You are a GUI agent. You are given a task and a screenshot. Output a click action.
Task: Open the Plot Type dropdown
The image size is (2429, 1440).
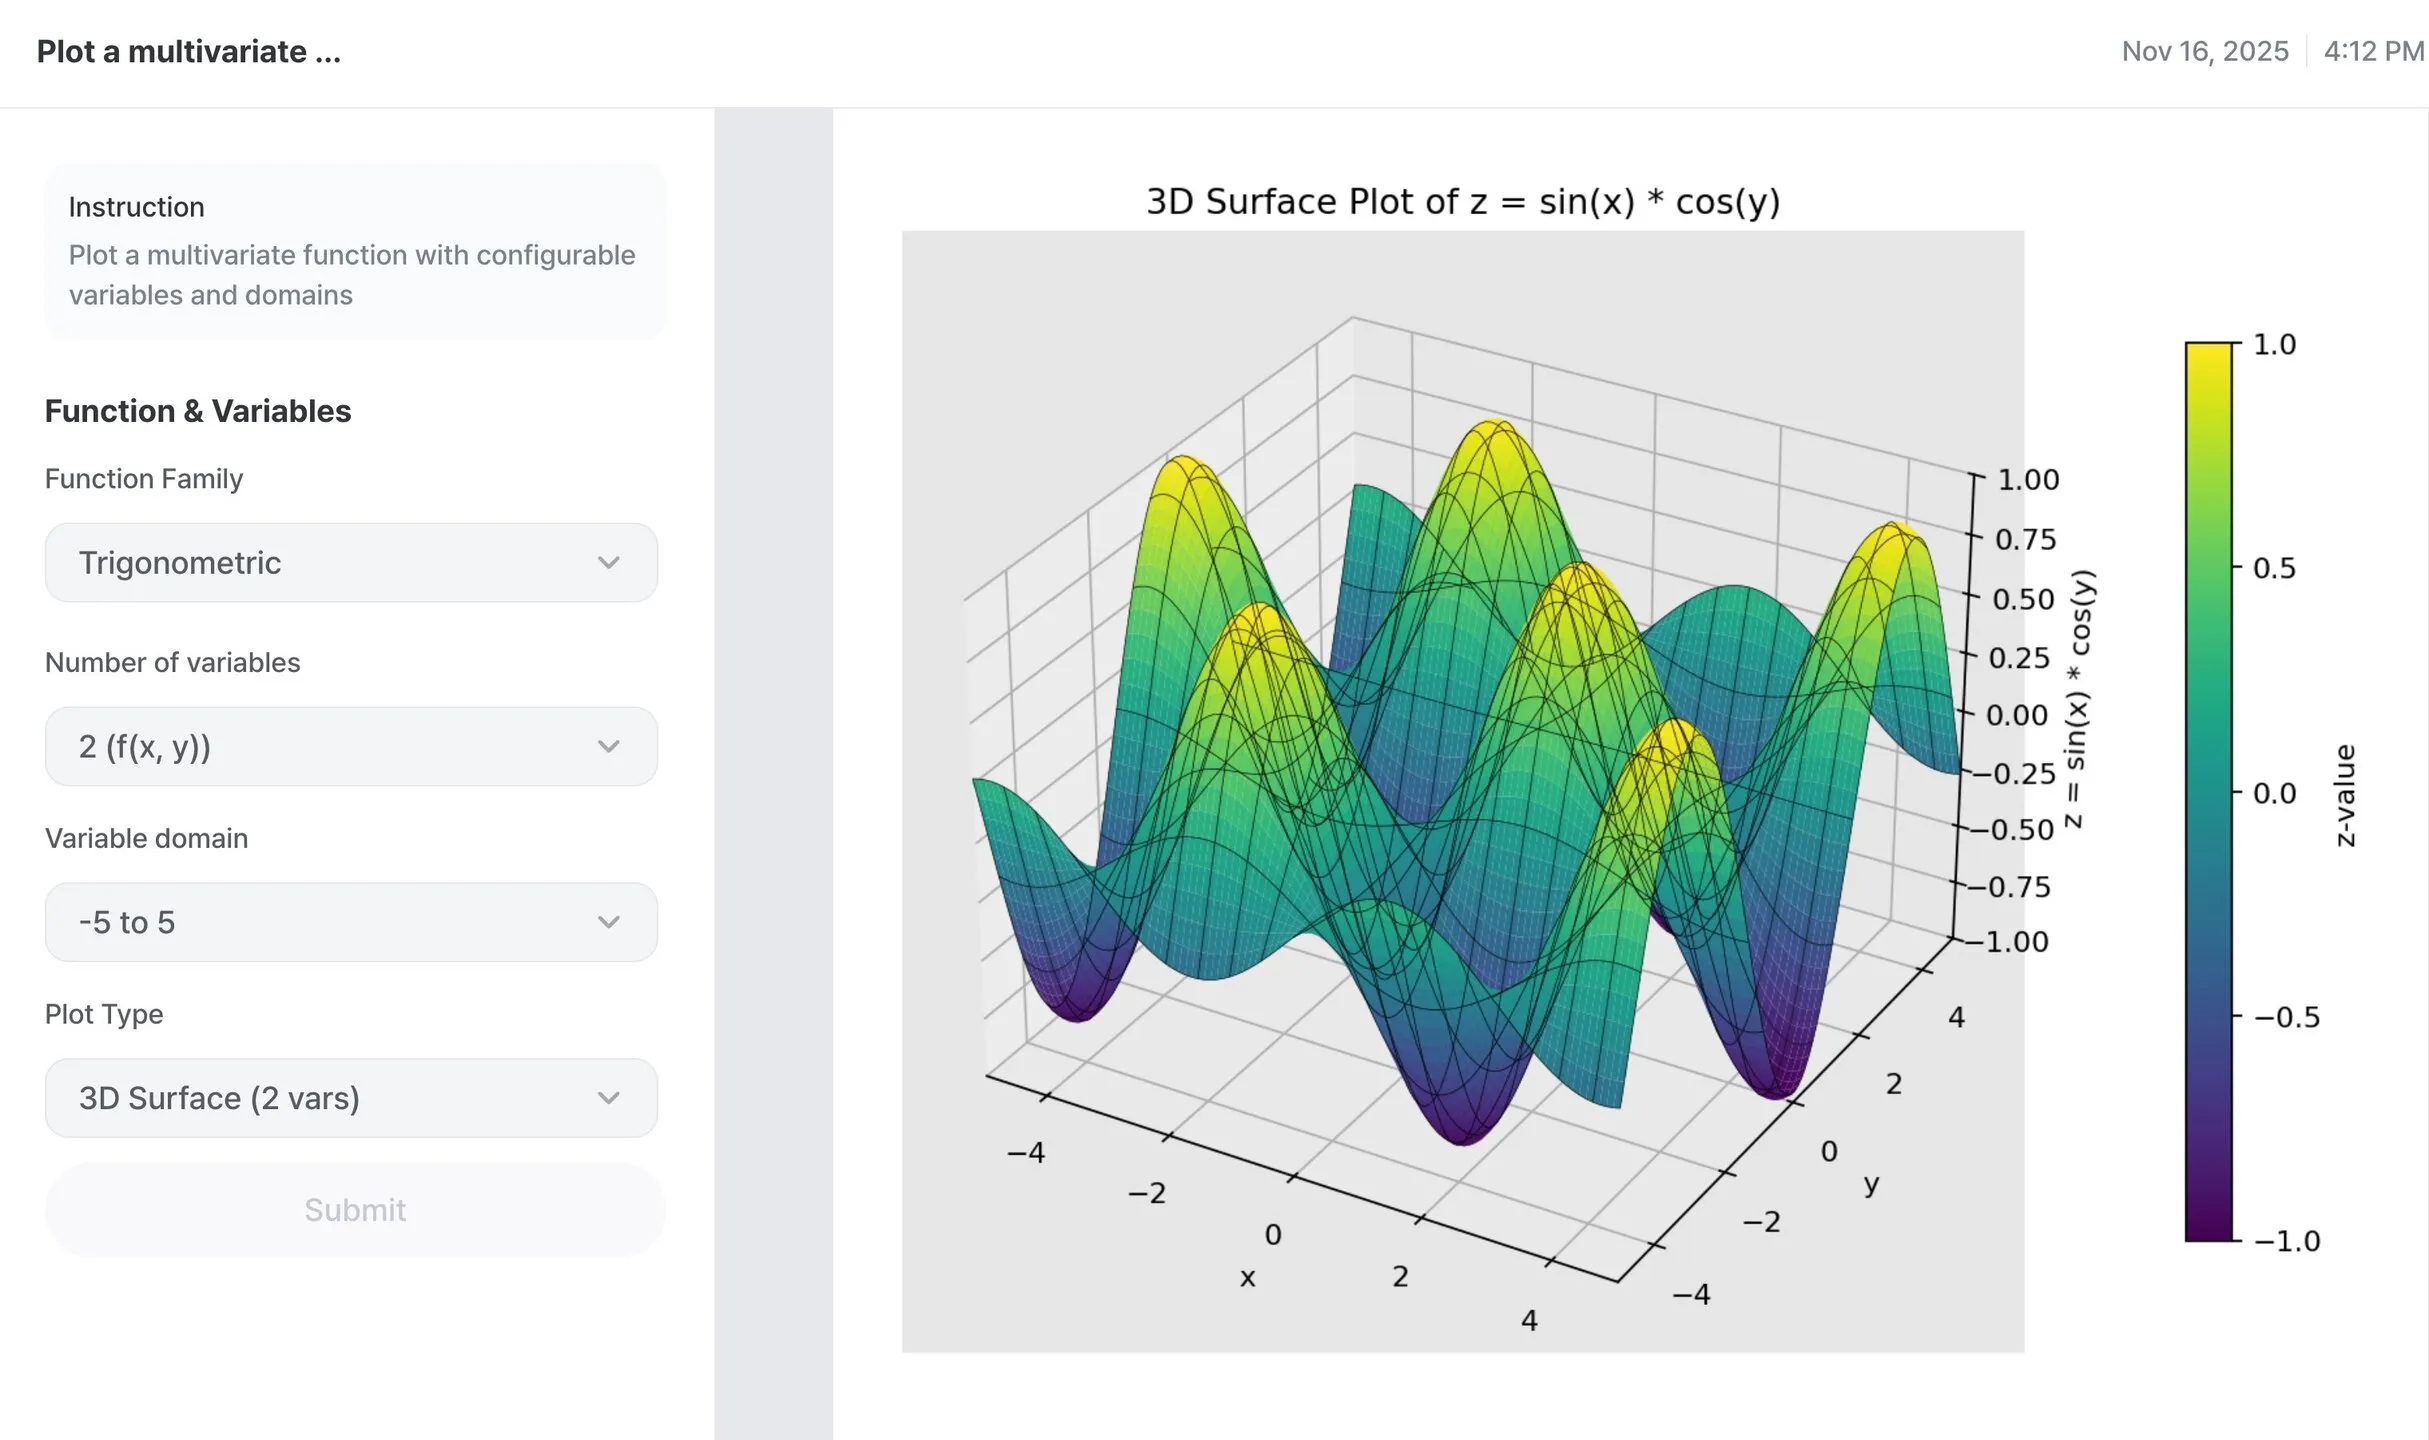point(350,1098)
